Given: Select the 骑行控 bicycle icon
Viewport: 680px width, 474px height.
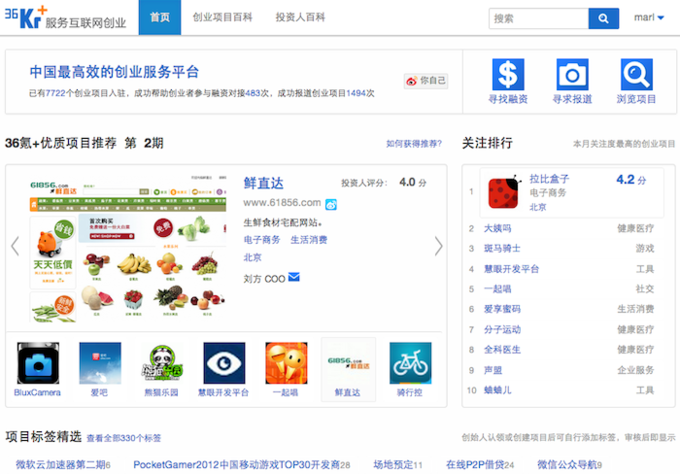Looking at the screenshot, I should tap(410, 363).
